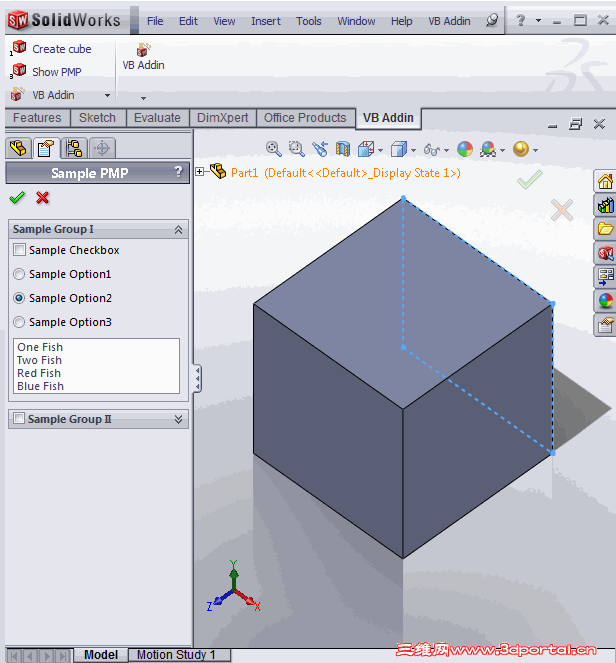Click the Display Style cube icon
The height and width of the screenshot is (663, 616).
point(399,149)
